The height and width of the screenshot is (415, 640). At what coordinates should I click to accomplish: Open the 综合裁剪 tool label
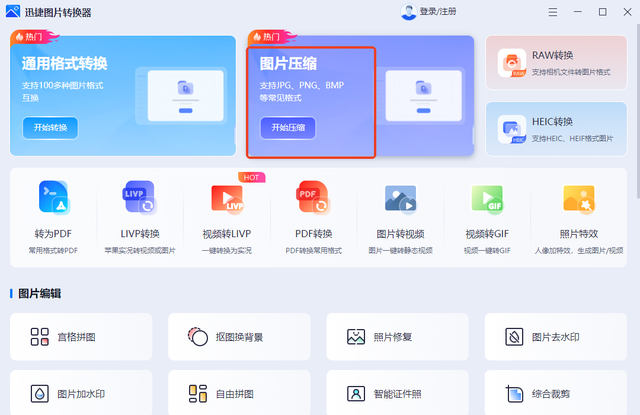pos(551,394)
